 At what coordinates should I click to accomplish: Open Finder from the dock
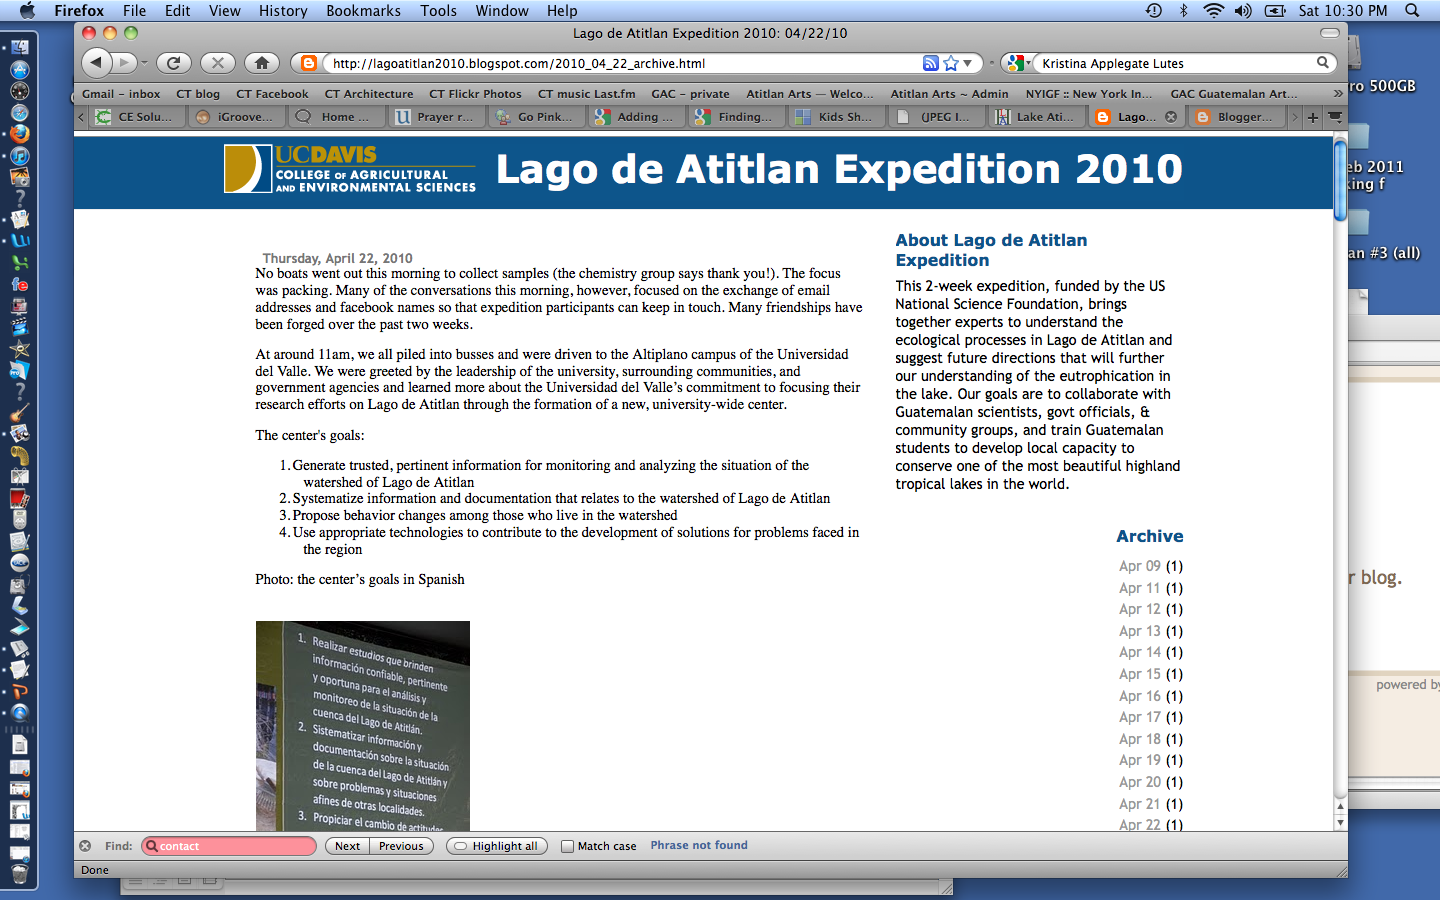click(x=19, y=47)
